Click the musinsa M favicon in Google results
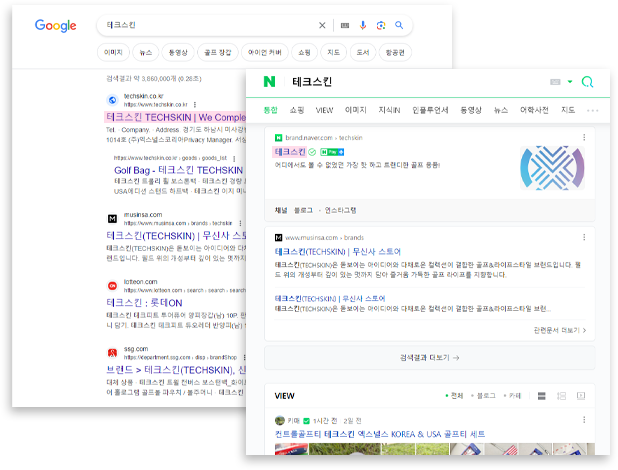Image resolution: width=618 pixels, height=470 pixels. [112, 219]
